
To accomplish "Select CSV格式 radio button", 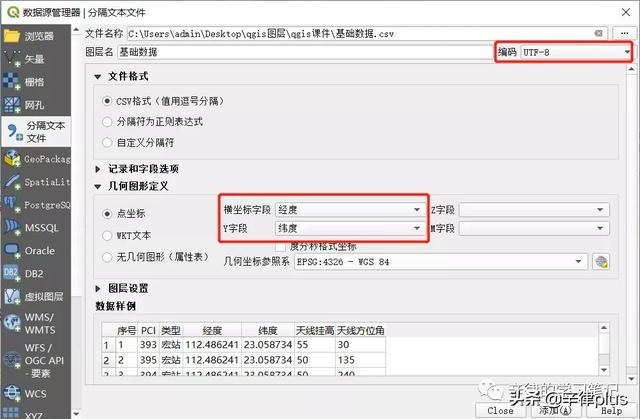I will point(108,101).
